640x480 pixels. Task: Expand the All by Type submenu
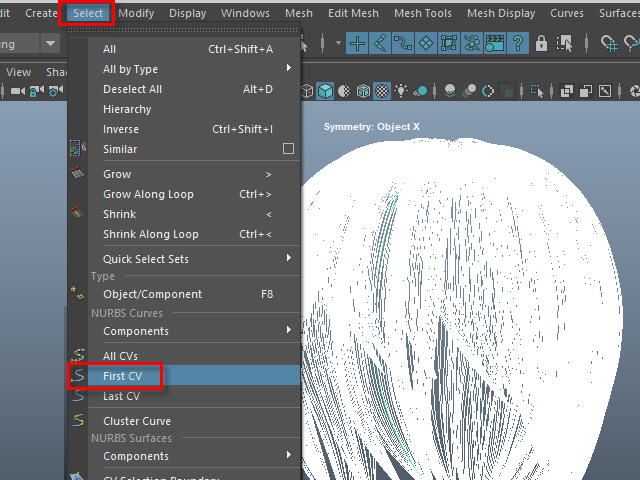(288, 69)
